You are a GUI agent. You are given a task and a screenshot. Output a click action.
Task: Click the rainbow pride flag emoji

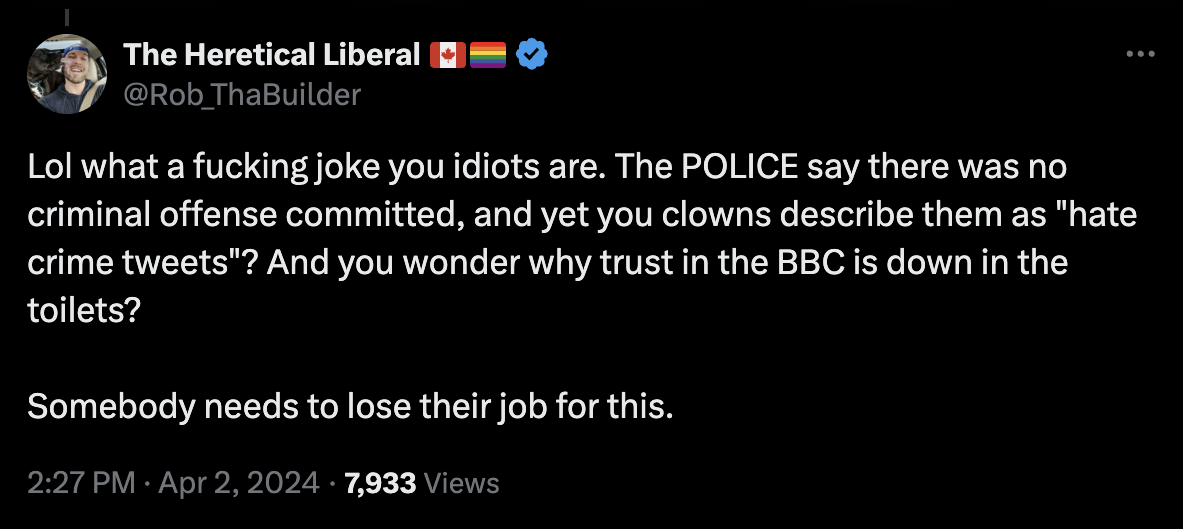click(x=487, y=55)
